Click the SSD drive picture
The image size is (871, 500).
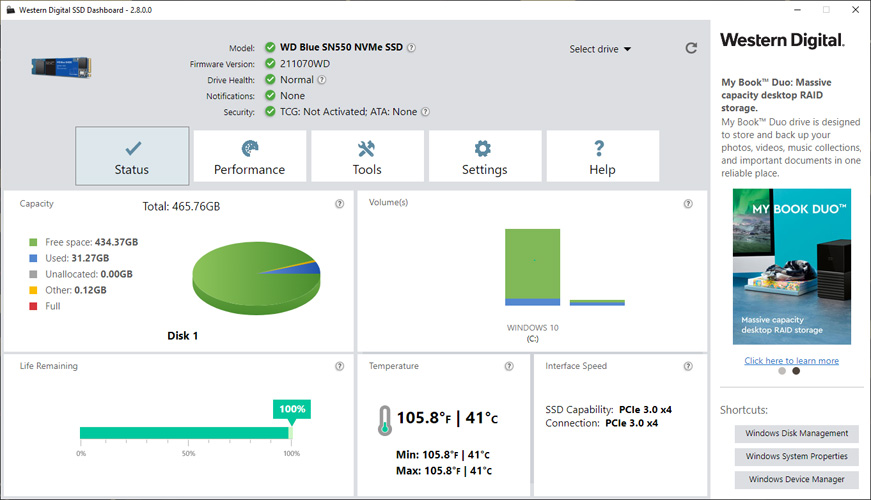tap(61, 67)
